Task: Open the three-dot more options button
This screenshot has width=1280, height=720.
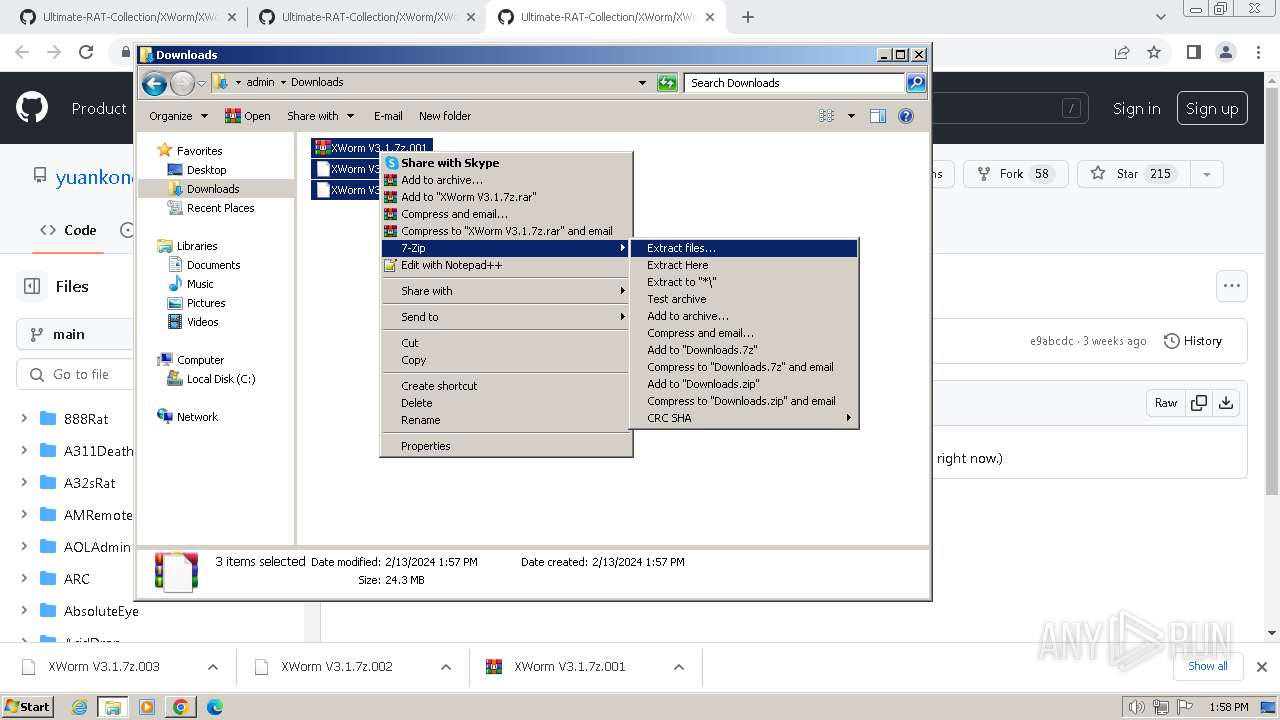Action: [1231, 286]
